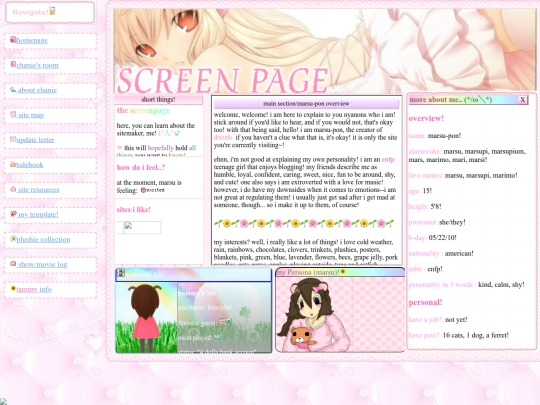Open chanie's room link
This screenshot has height=405, width=540.
tap(37, 65)
